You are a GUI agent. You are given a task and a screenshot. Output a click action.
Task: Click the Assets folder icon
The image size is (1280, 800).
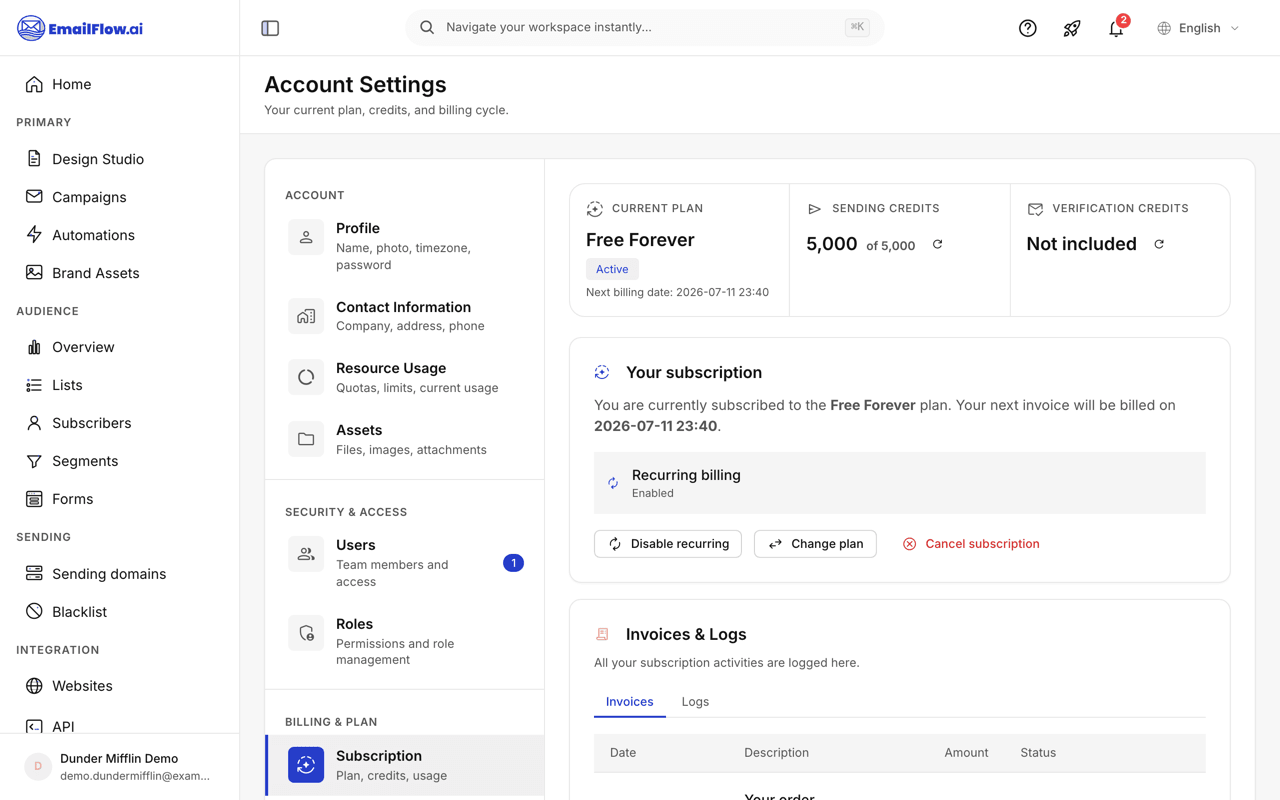[306, 439]
